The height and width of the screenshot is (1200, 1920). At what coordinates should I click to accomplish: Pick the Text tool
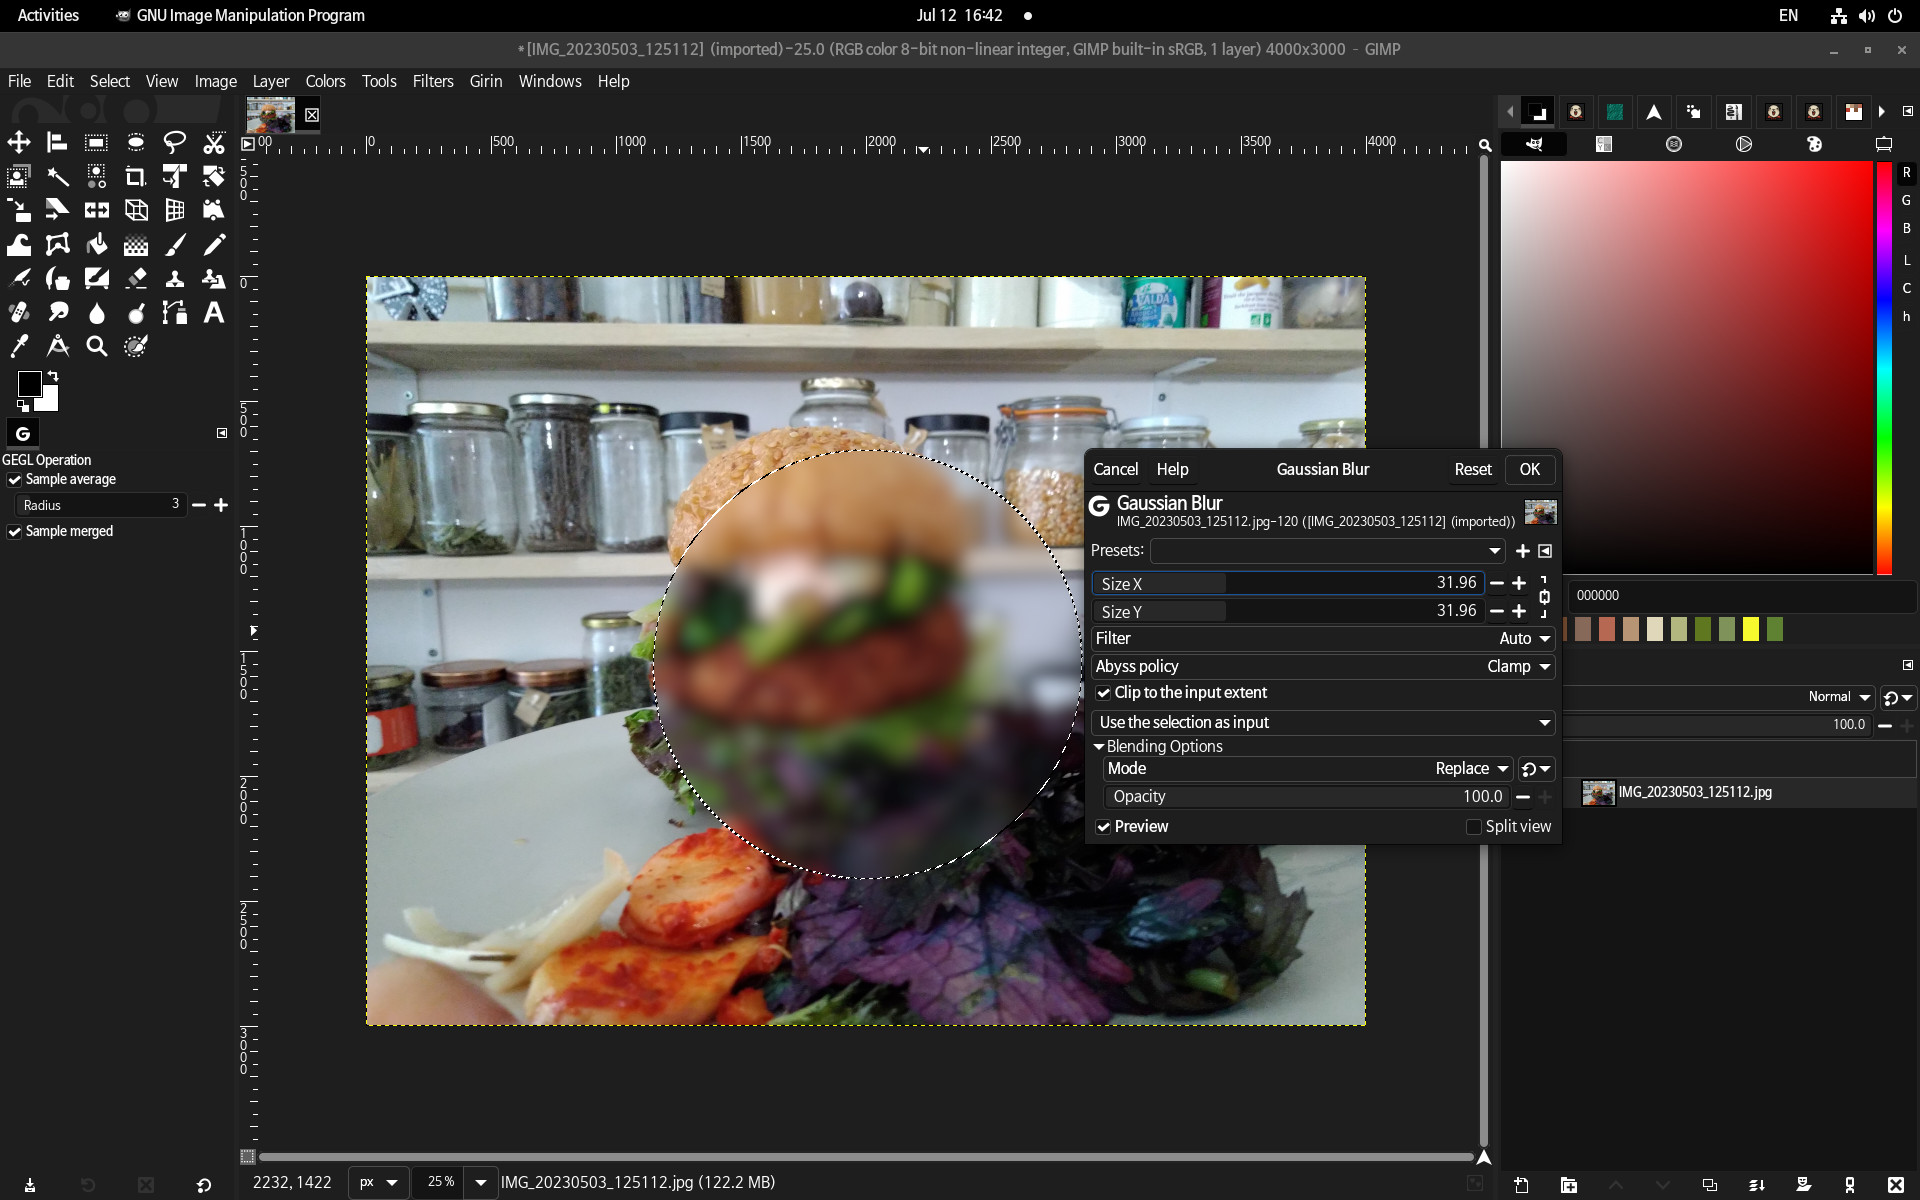point(213,313)
